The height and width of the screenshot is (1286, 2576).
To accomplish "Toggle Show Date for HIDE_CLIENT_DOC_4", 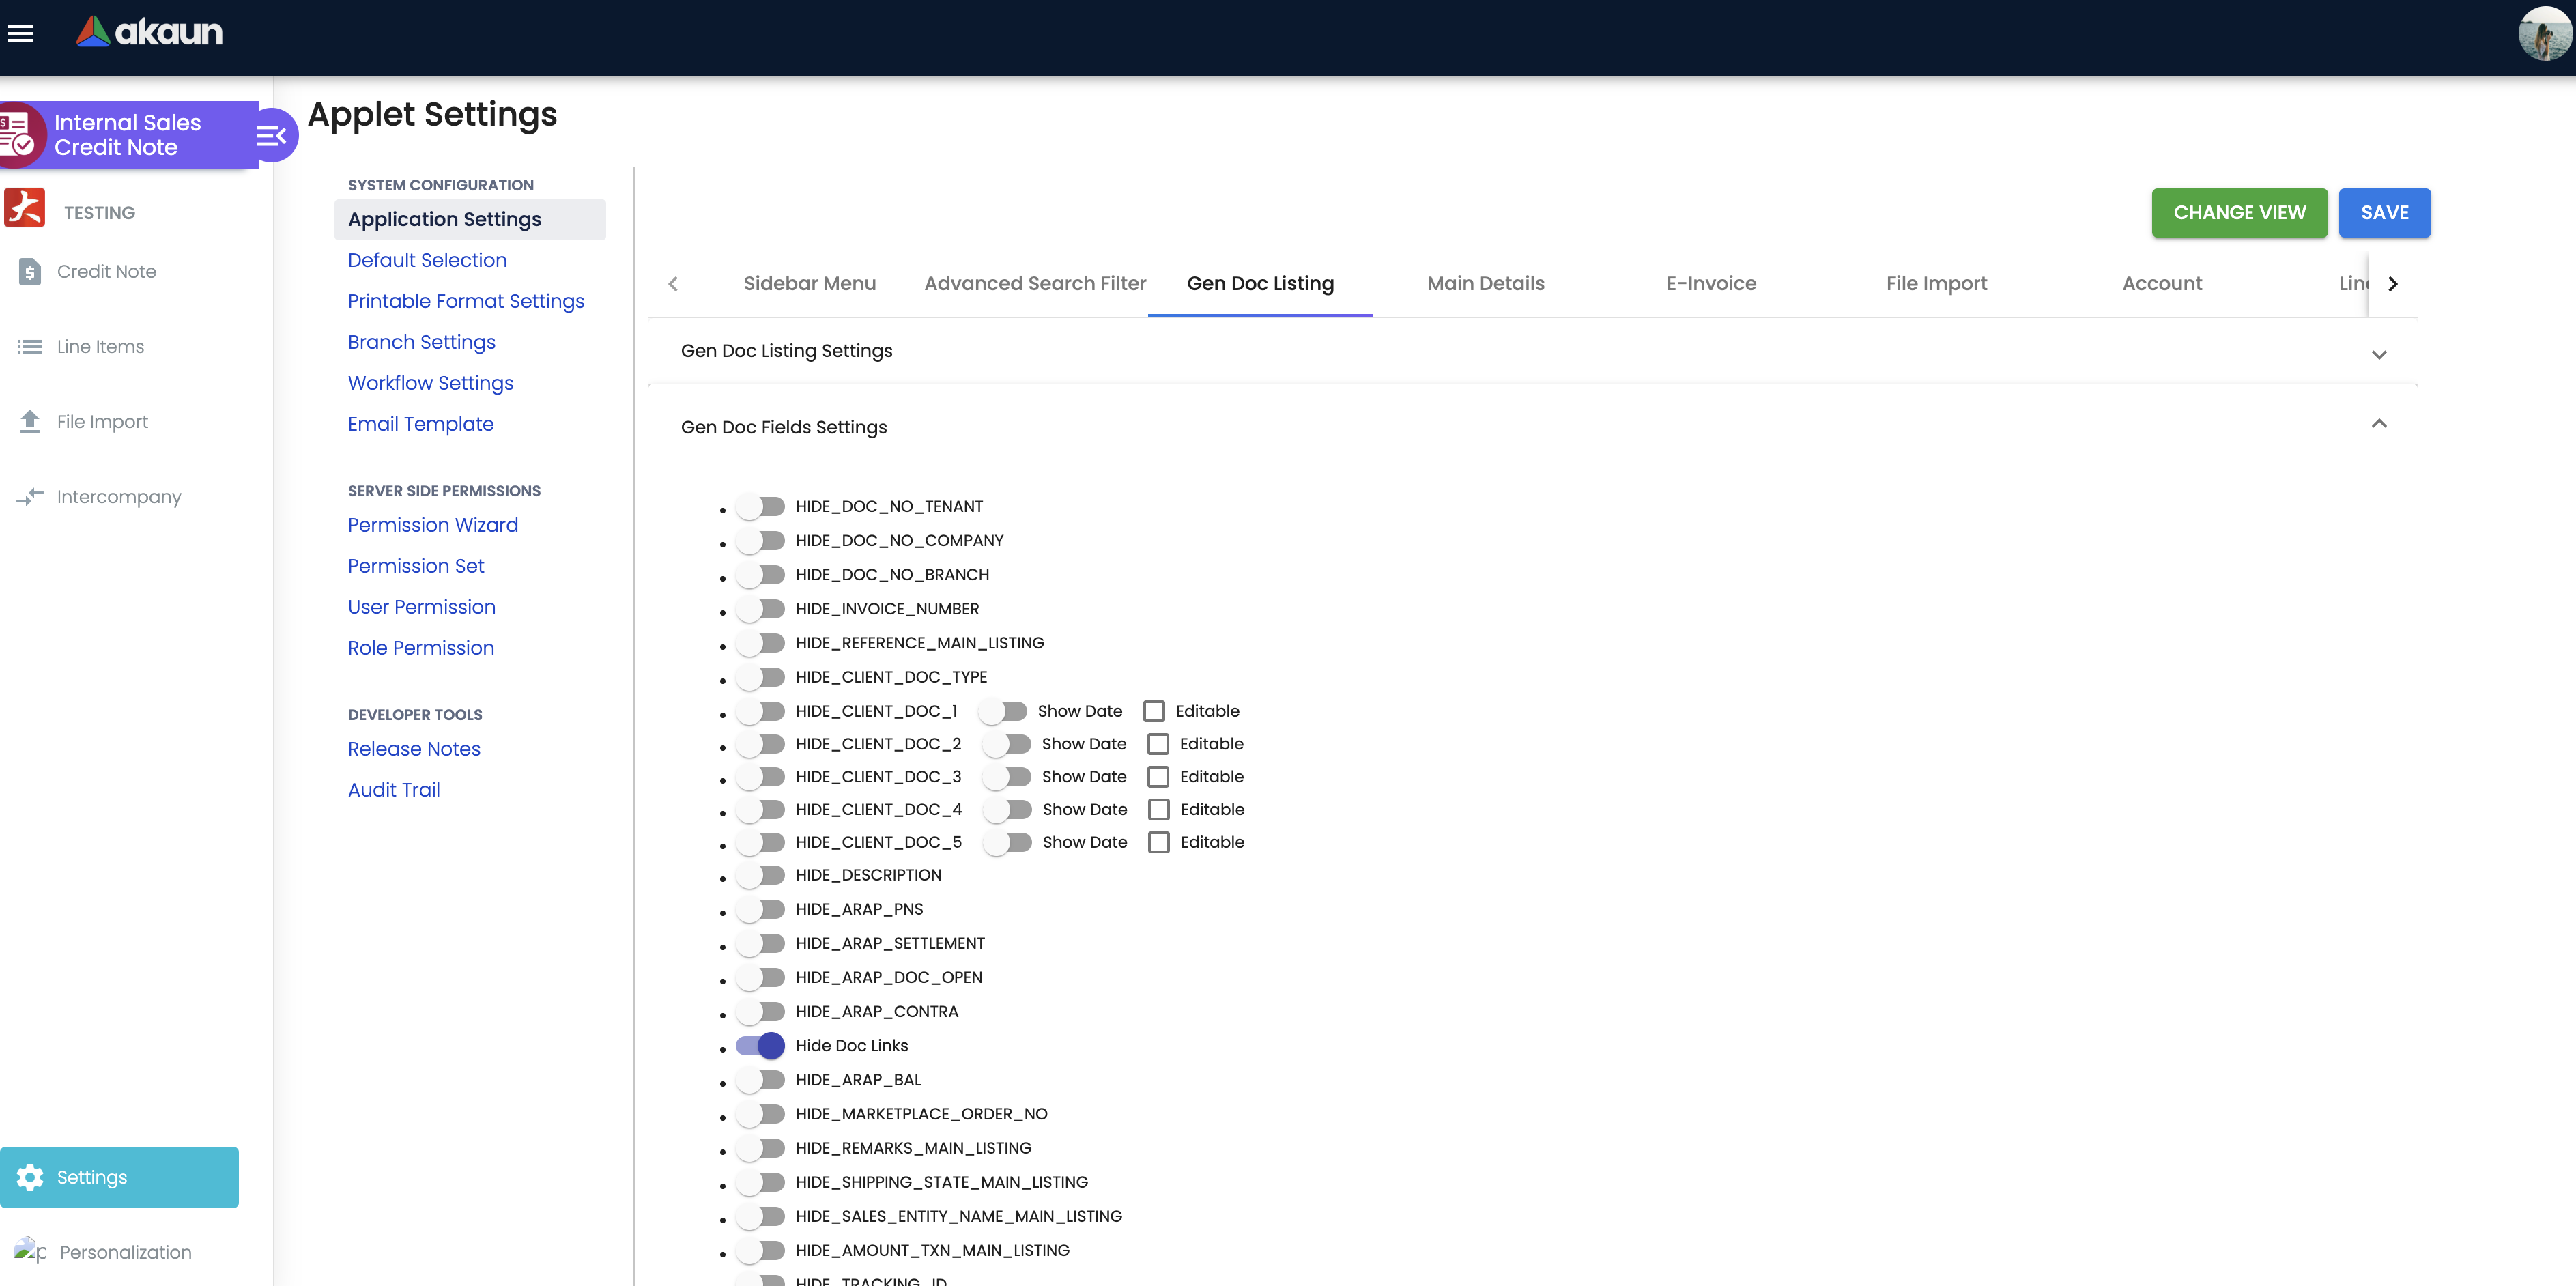I will [1007, 809].
